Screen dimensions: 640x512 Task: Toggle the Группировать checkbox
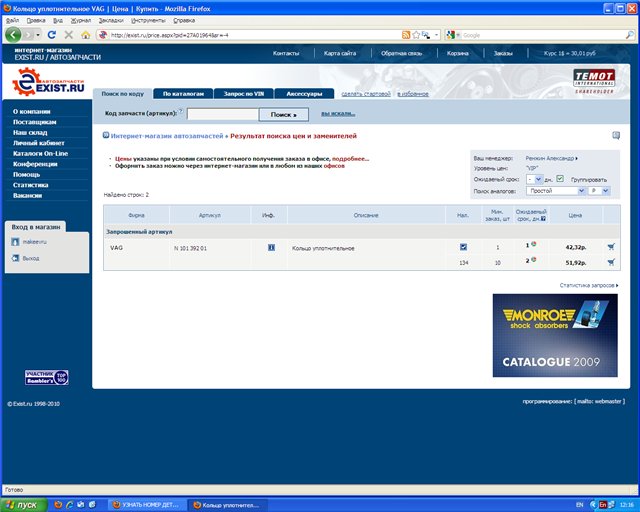(560, 178)
